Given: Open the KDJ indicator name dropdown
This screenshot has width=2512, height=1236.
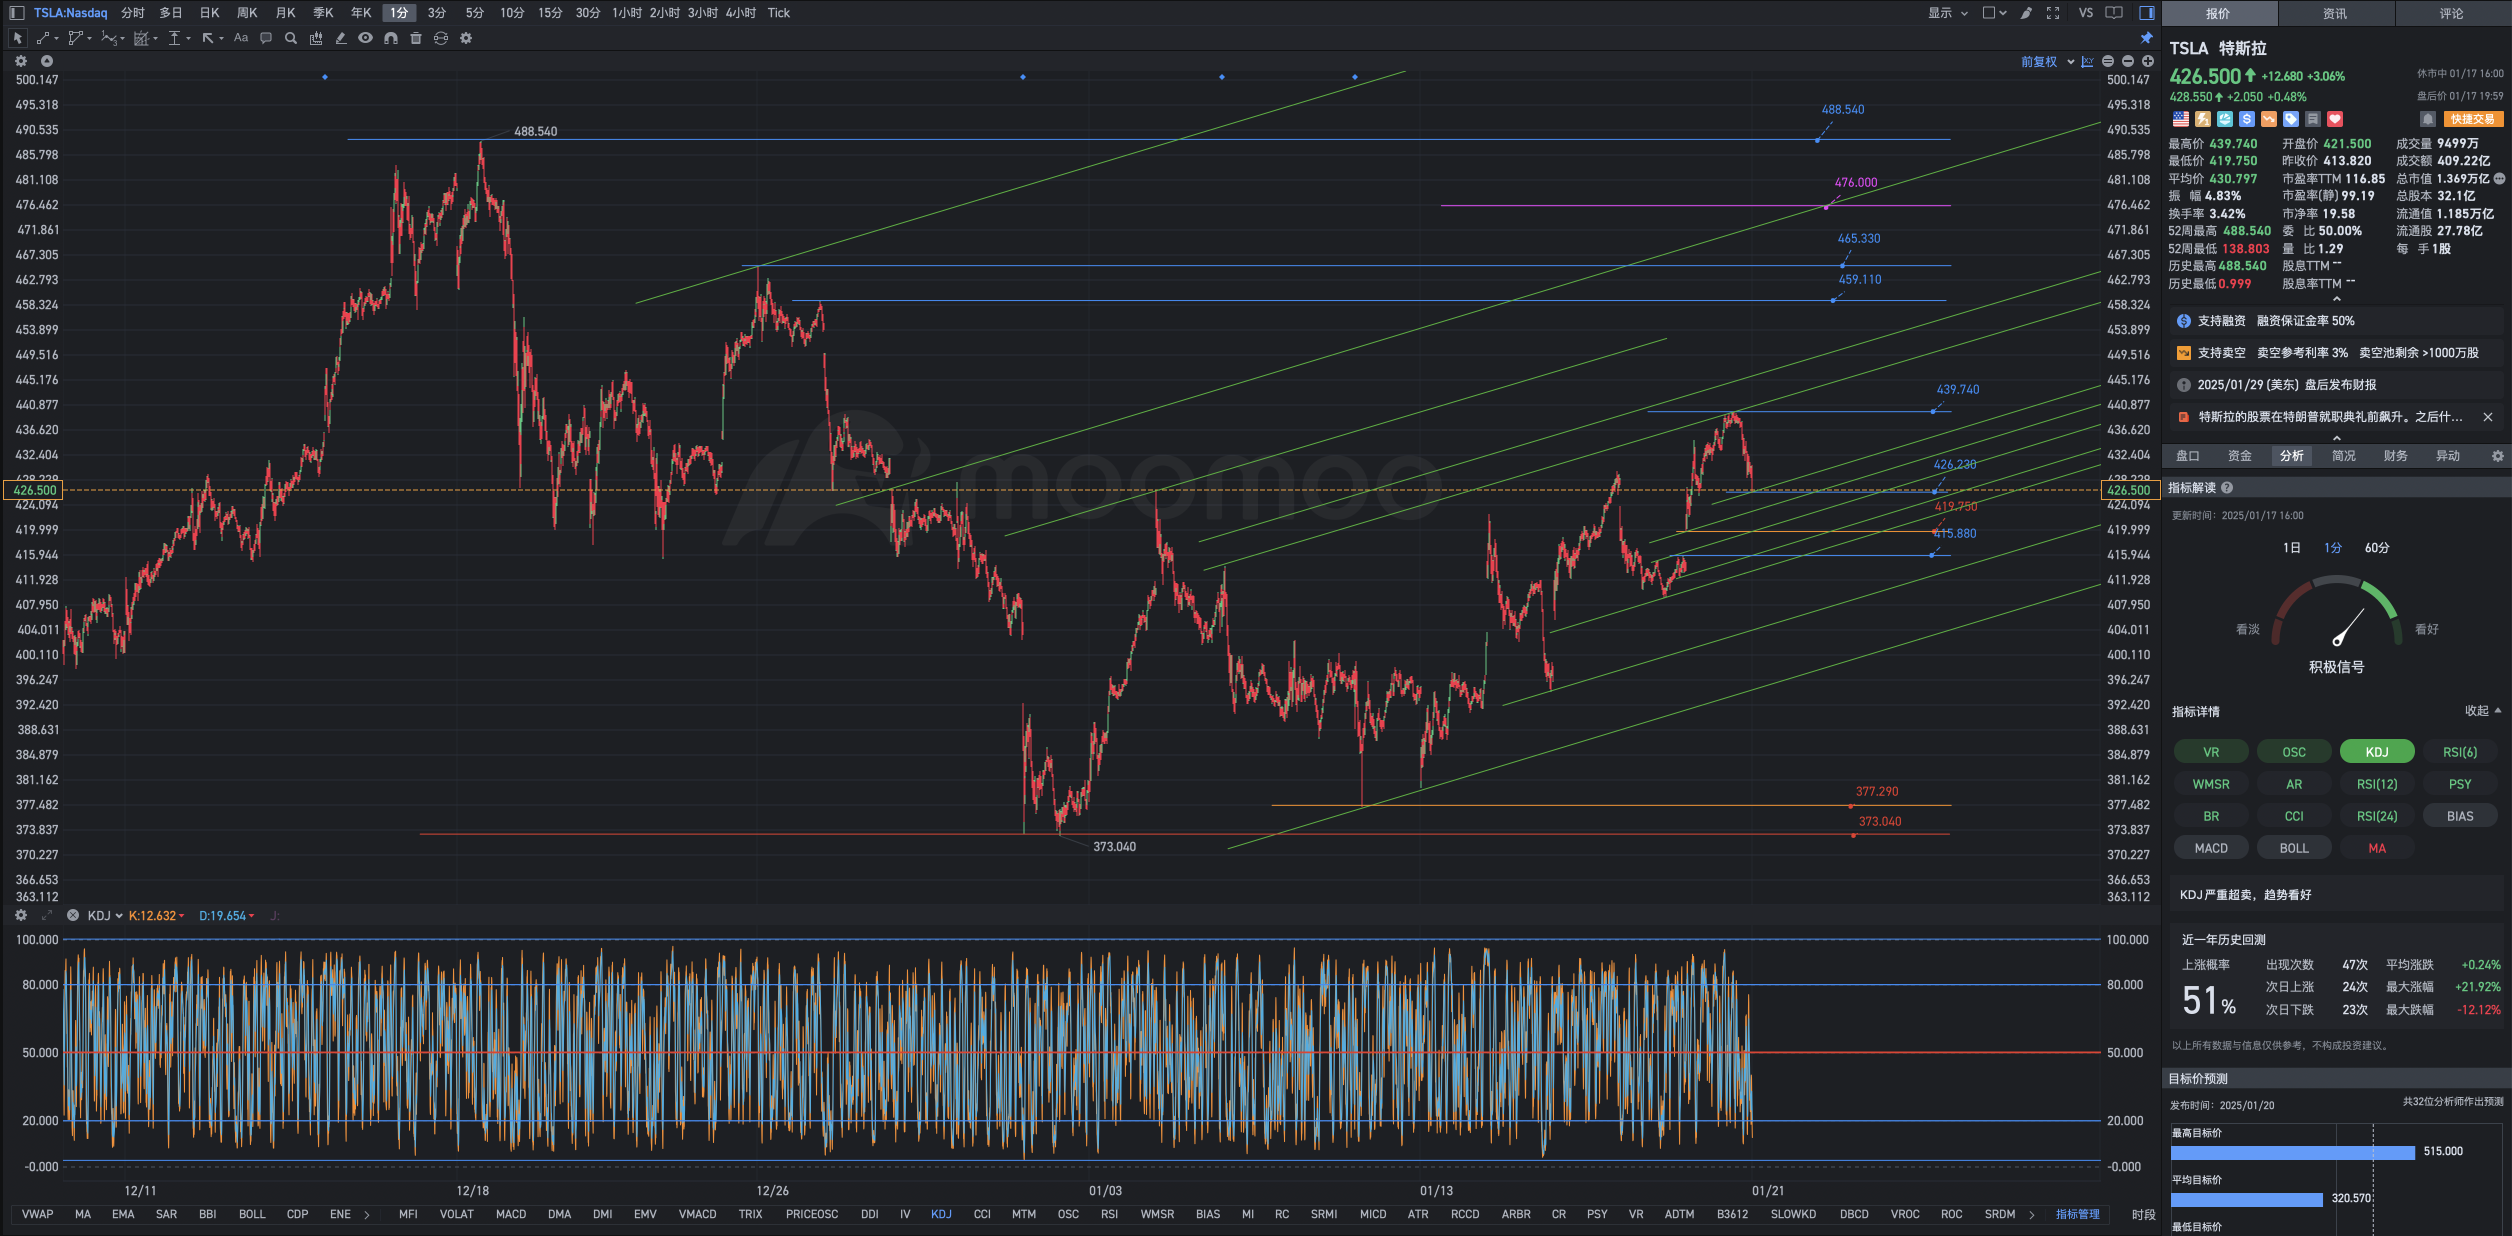Looking at the screenshot, I should click(x=105, y=915).
